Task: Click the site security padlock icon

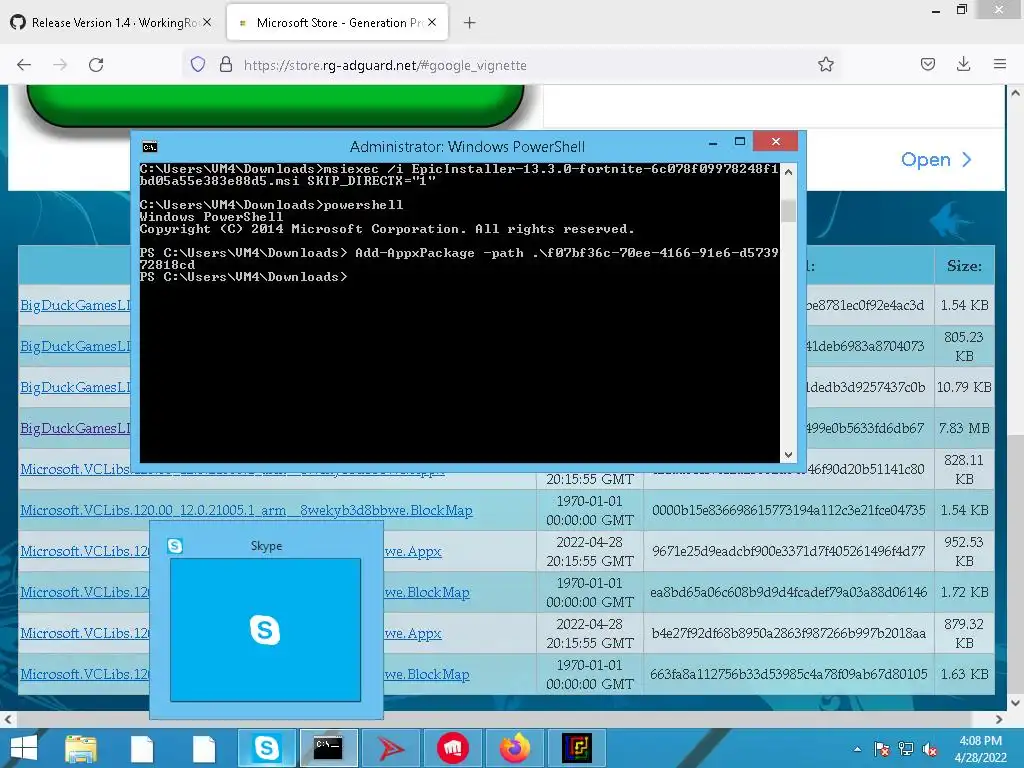Action: pos(226,65)
